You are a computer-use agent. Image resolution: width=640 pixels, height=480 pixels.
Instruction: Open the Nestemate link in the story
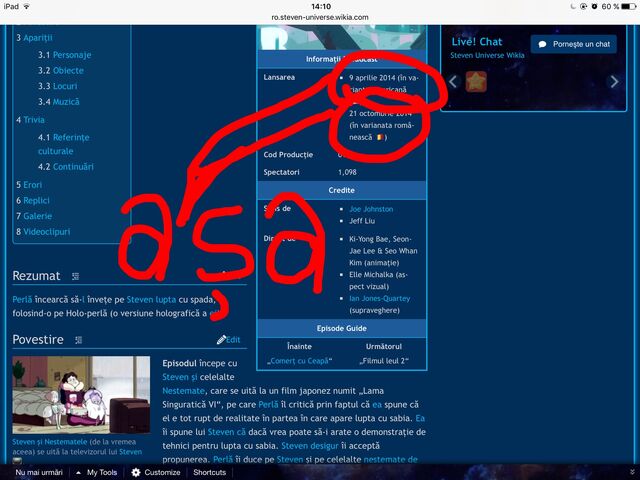pos(183,391)
